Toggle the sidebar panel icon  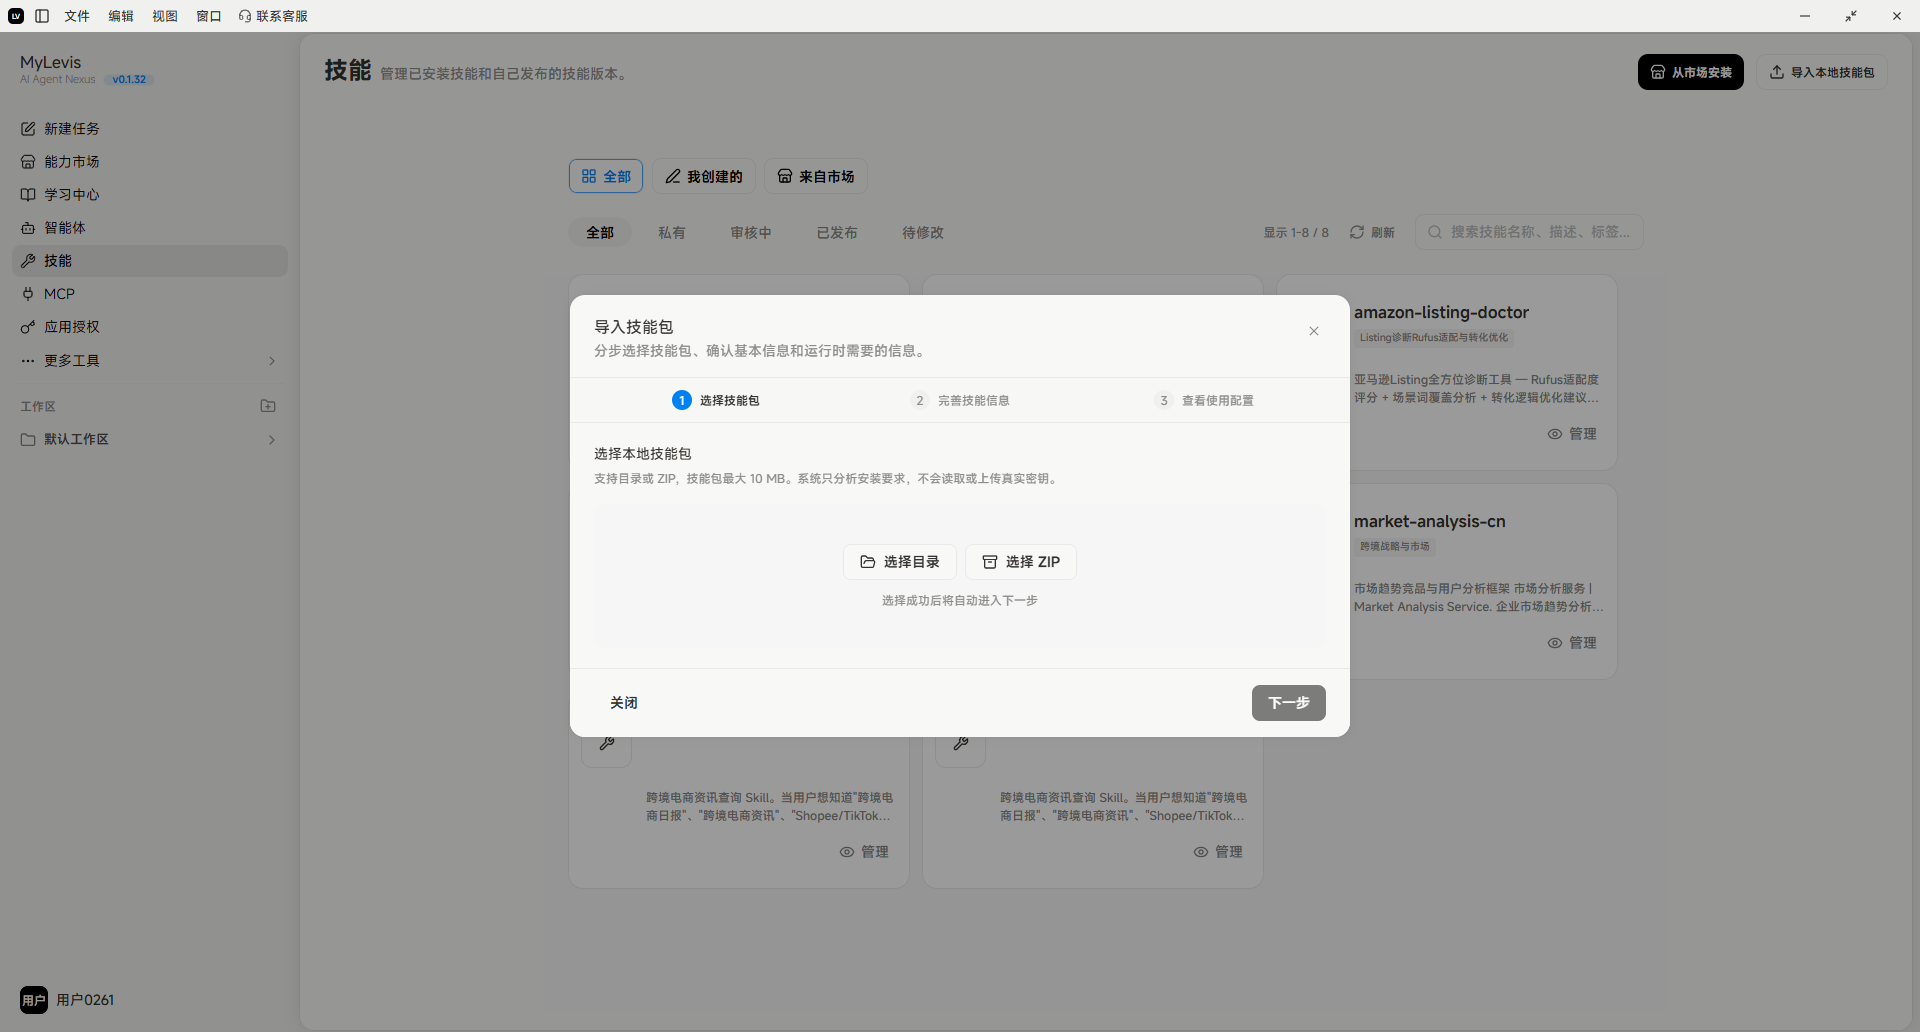(42, 16)
